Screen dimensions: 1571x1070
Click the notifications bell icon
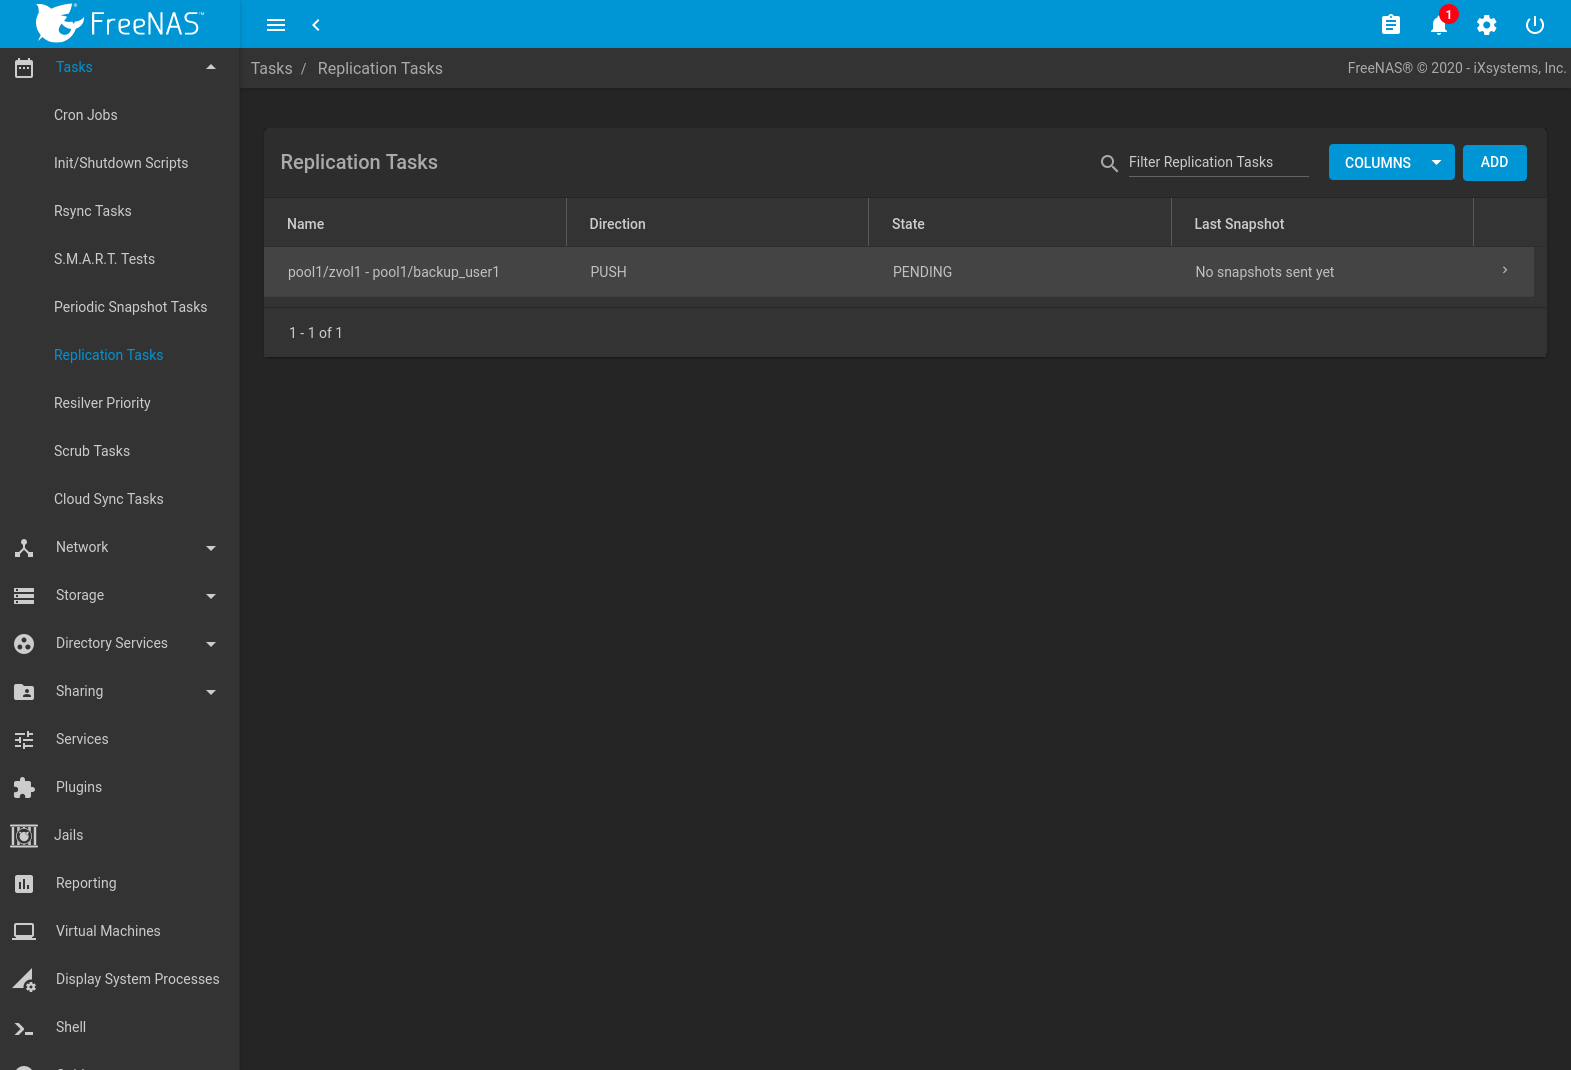tap(1438, 25)
